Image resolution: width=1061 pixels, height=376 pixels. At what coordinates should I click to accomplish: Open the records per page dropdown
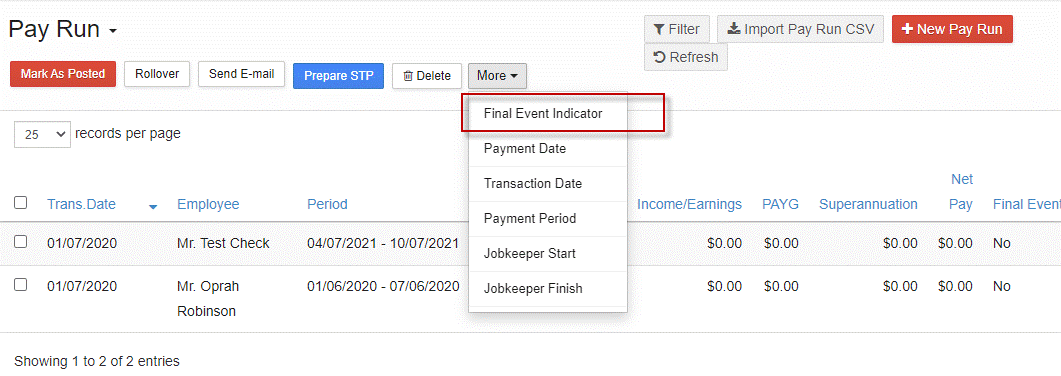pyautogui.click(x=42, y=135)
